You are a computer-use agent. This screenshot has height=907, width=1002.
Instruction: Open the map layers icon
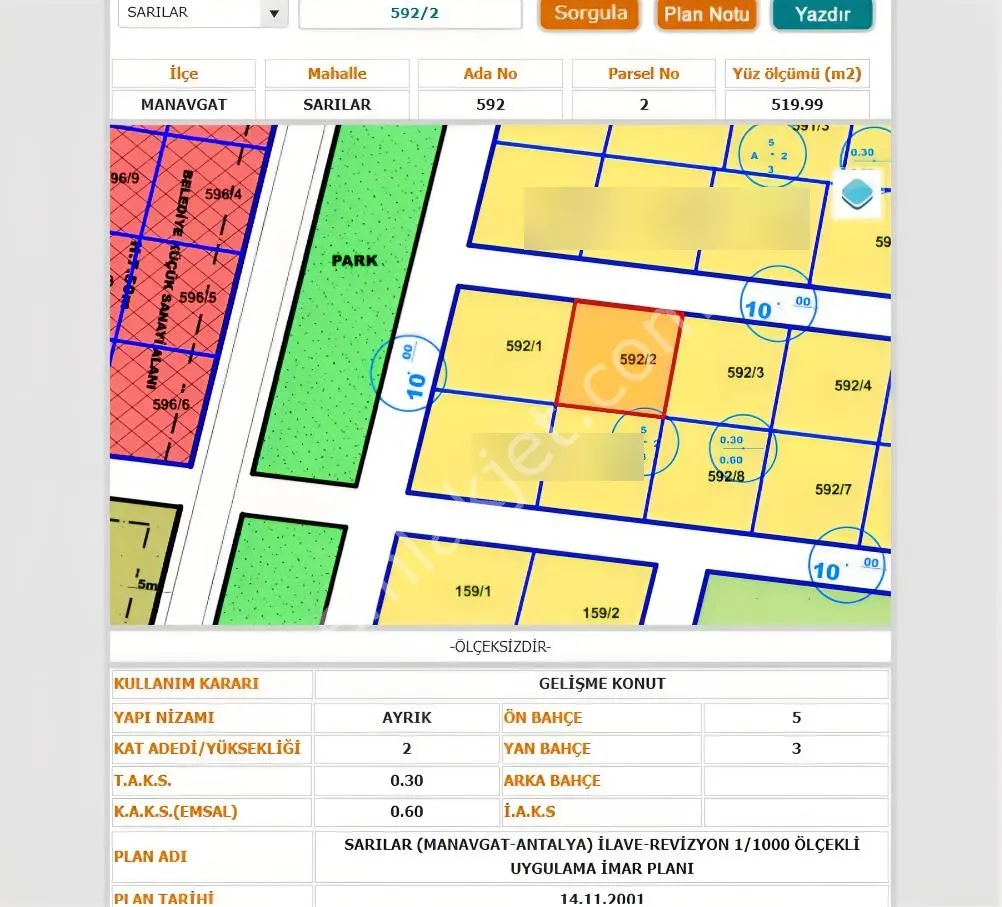858,194
